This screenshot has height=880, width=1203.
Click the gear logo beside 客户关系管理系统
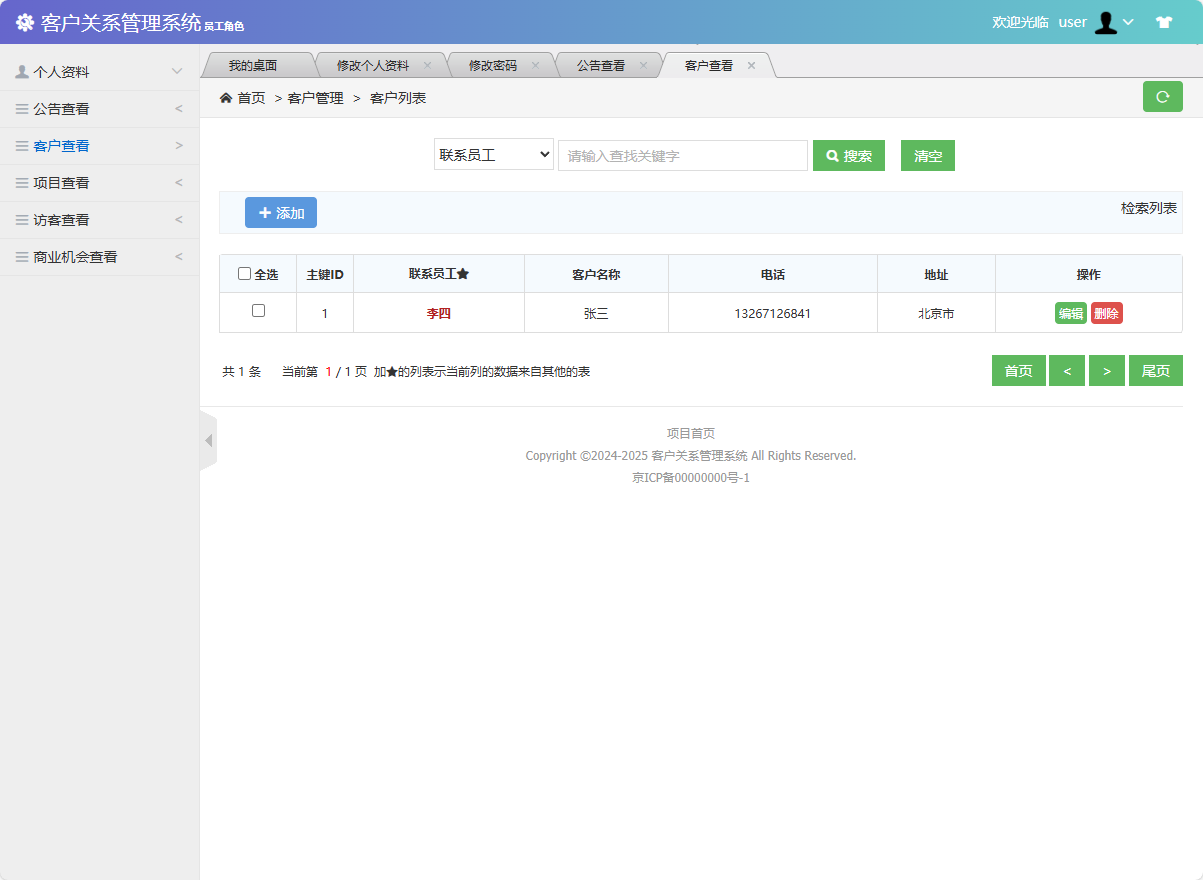(x=23, y=21)
